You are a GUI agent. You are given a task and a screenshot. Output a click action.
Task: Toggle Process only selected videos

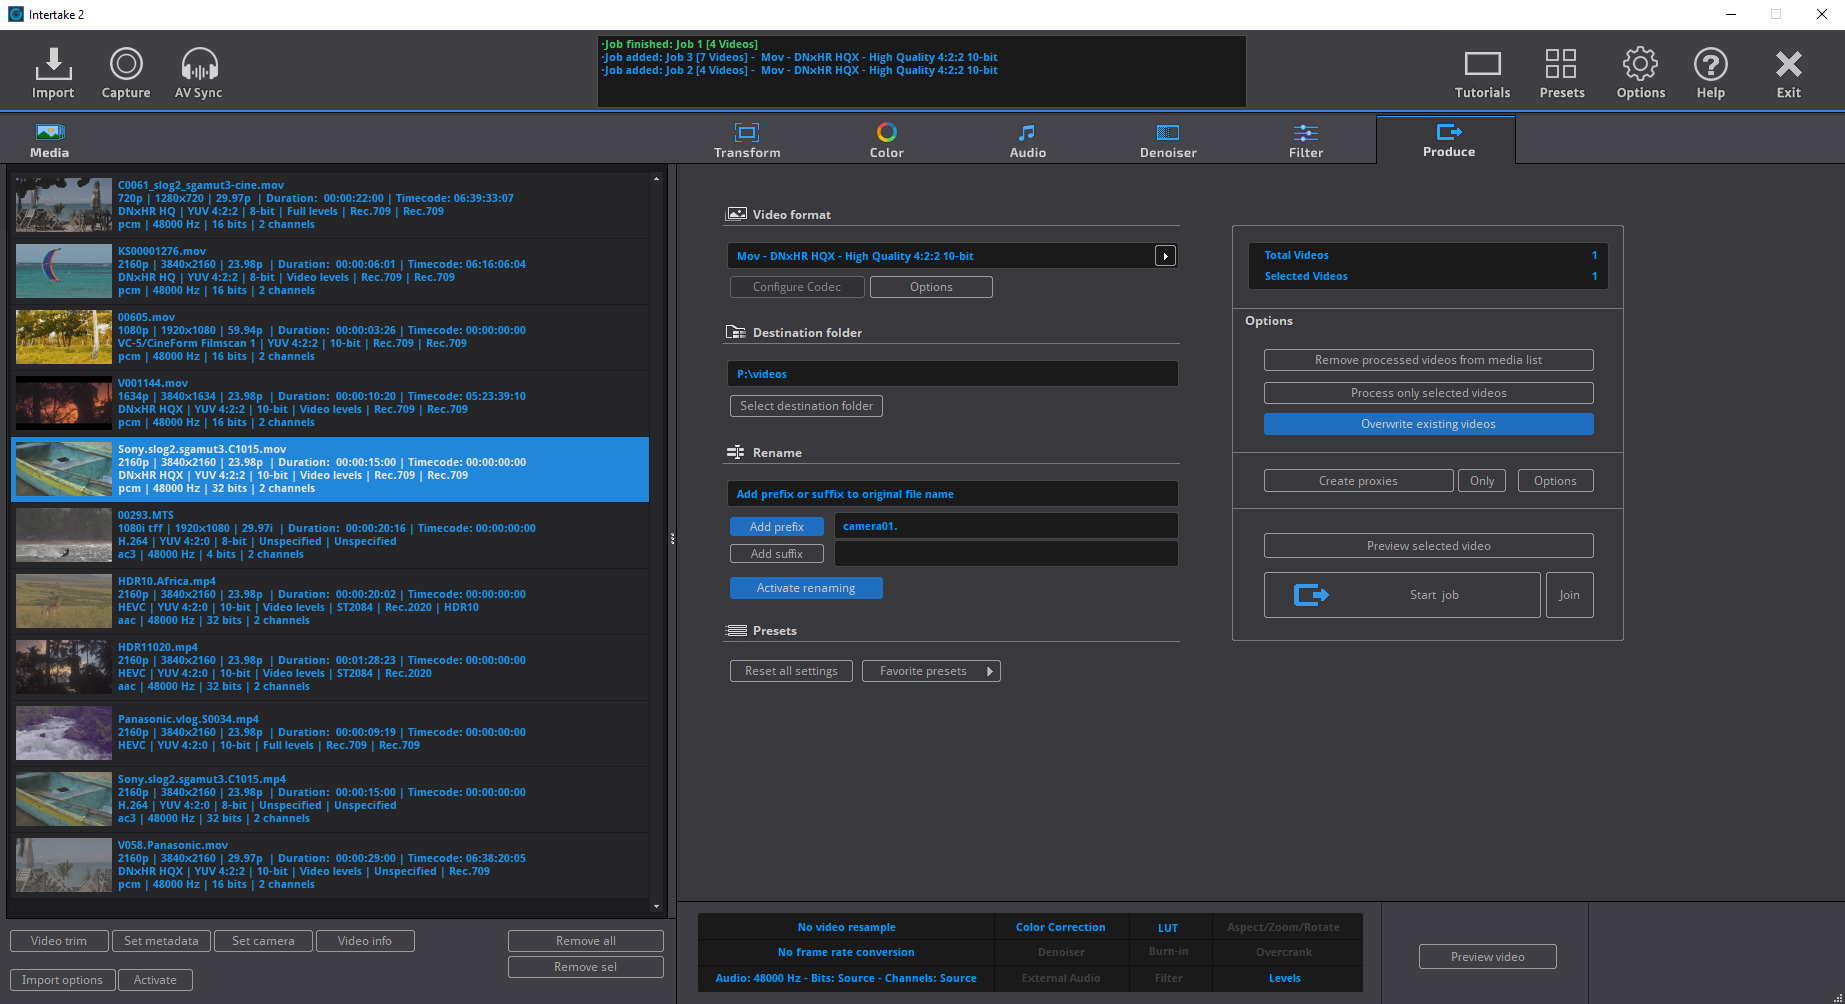(x=1428, y=393)
